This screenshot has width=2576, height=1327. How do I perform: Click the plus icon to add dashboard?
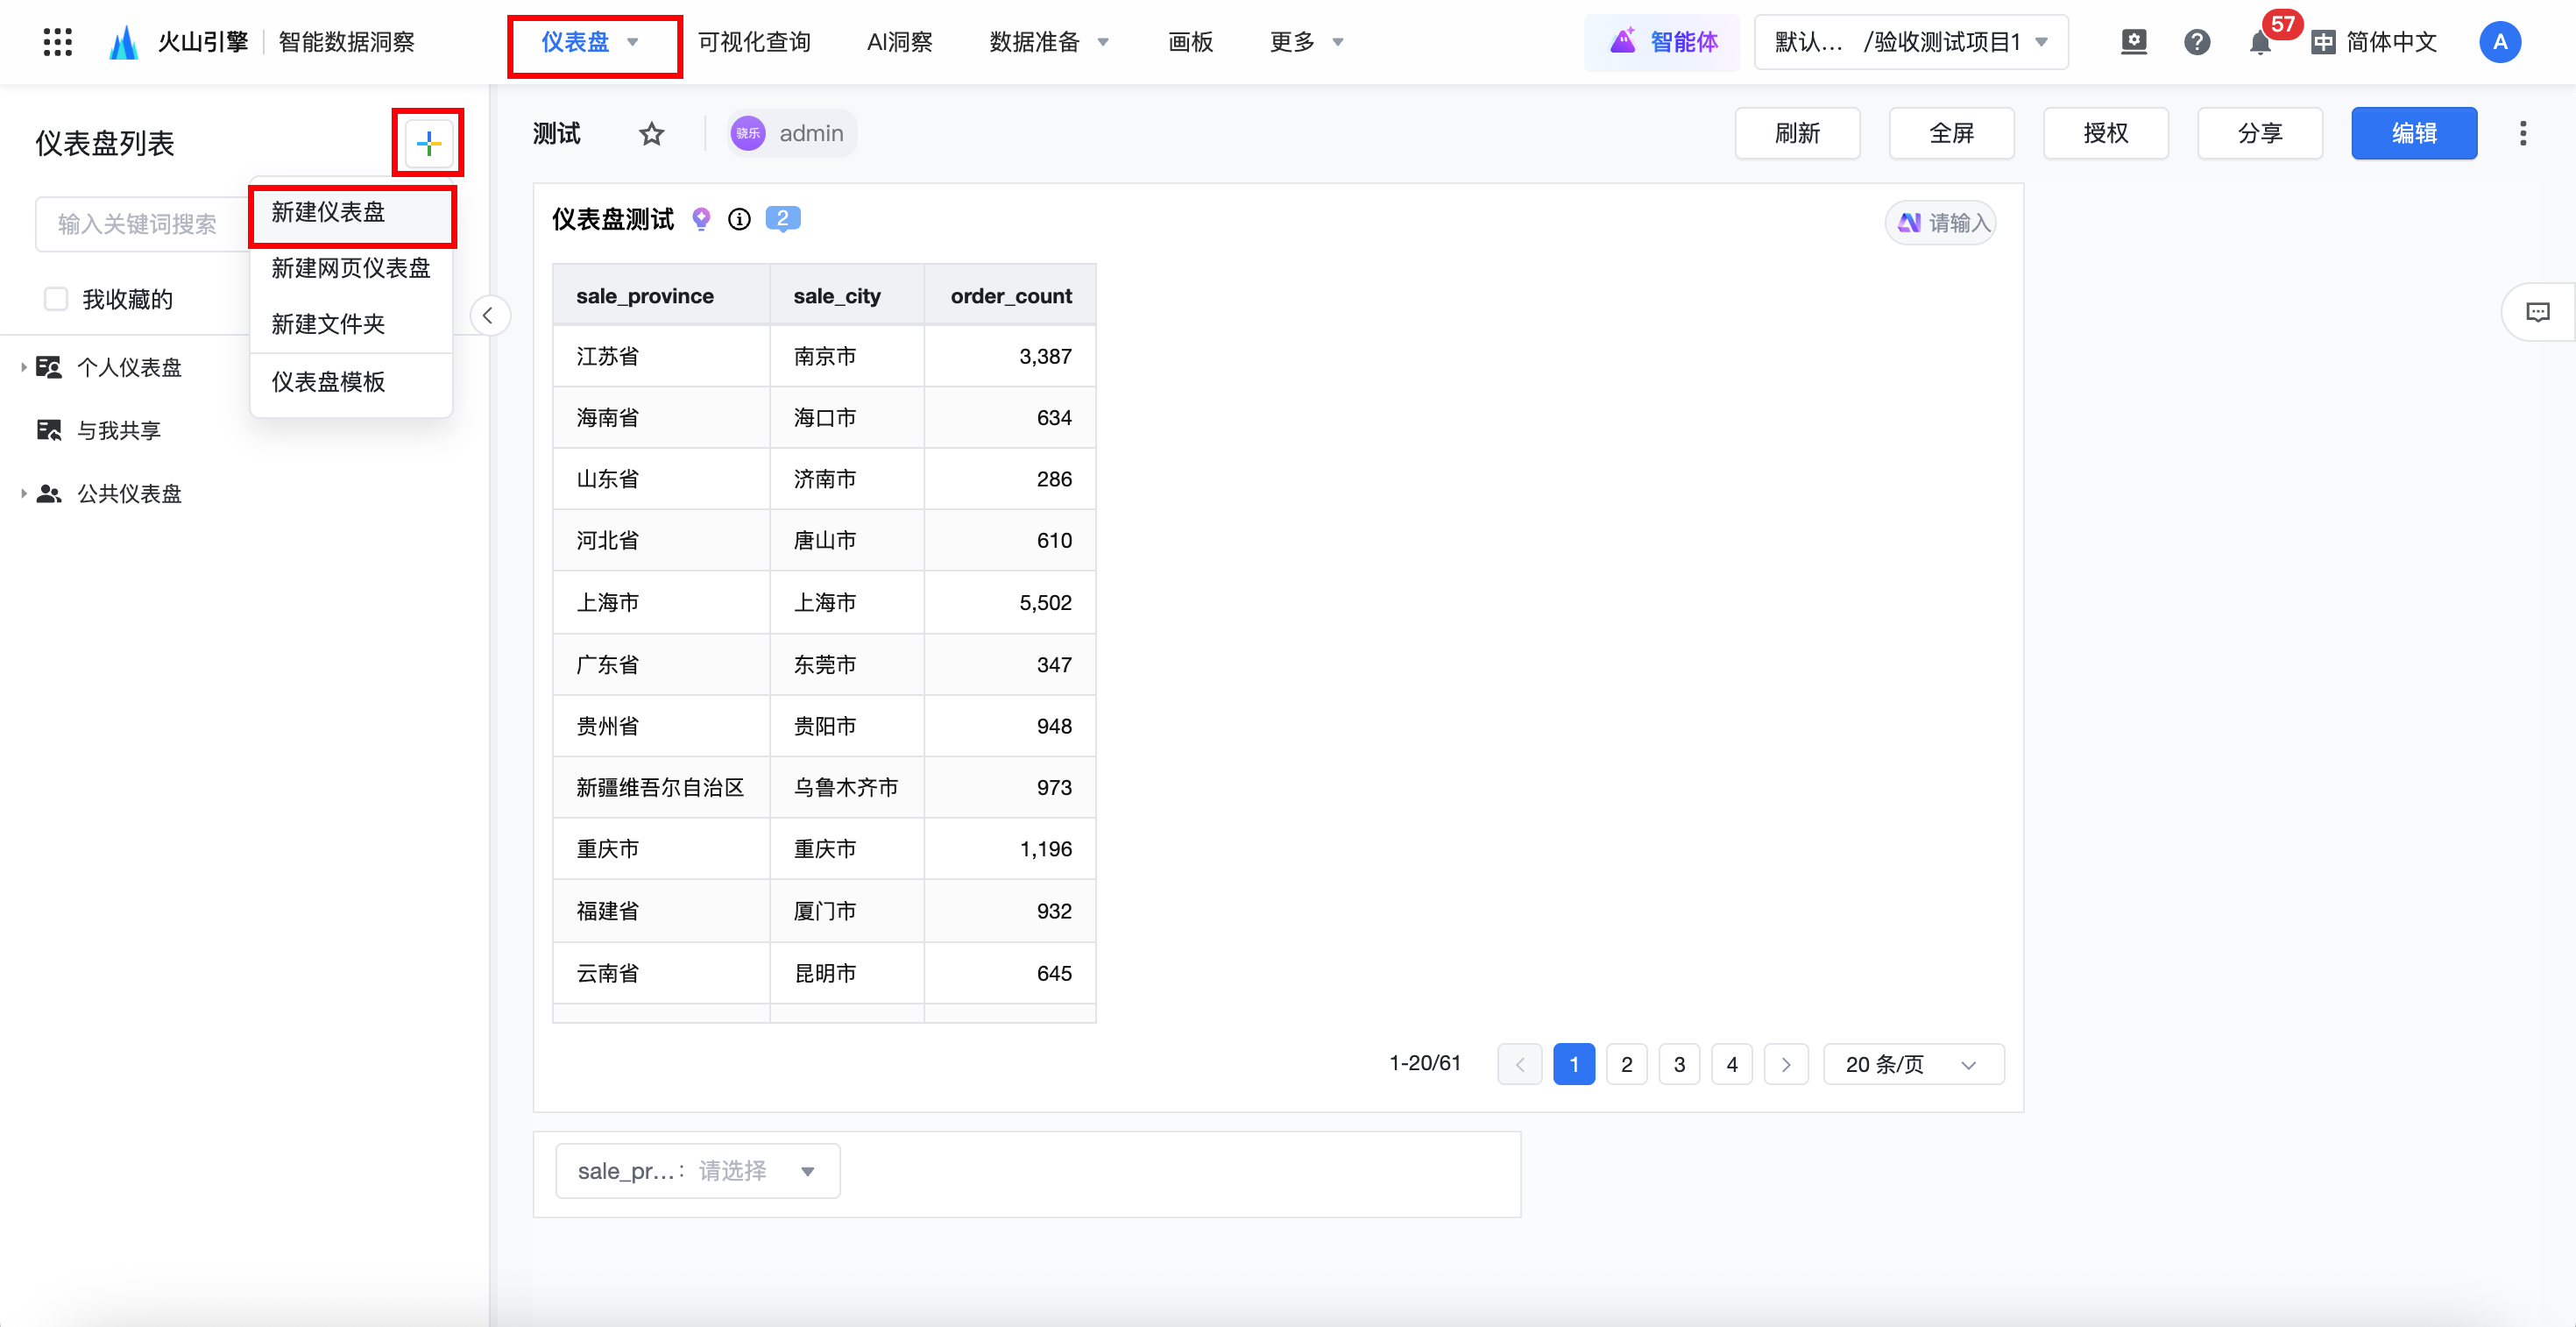point(428,143)
